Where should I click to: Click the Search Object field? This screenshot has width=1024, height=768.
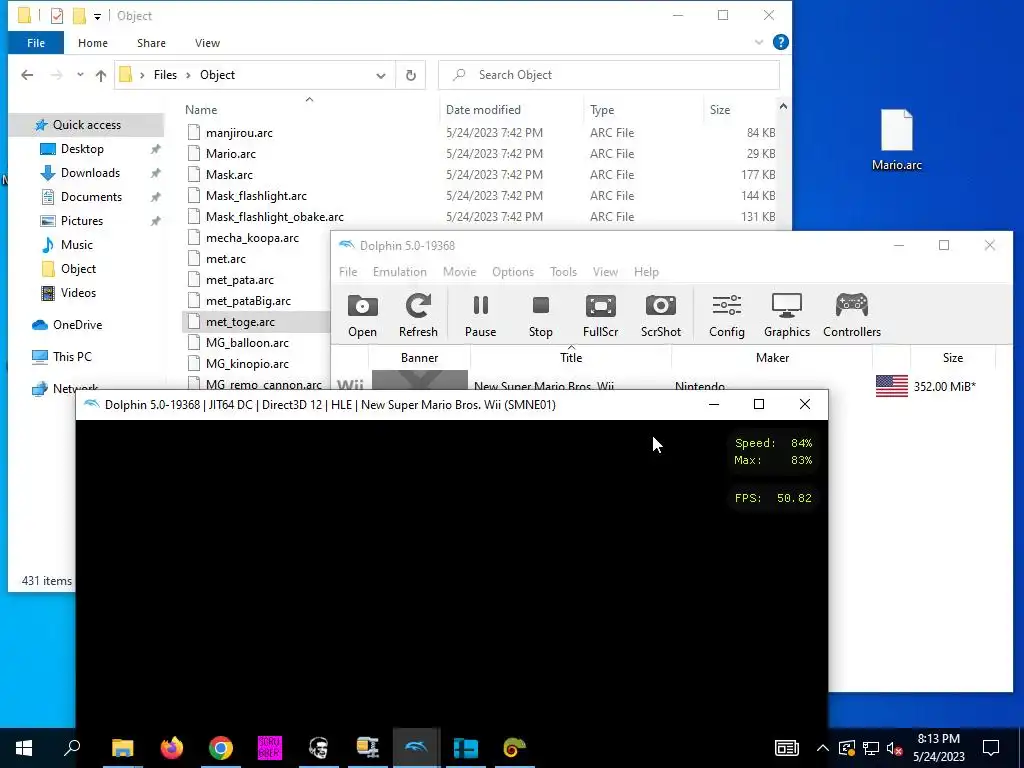(609, 75)
